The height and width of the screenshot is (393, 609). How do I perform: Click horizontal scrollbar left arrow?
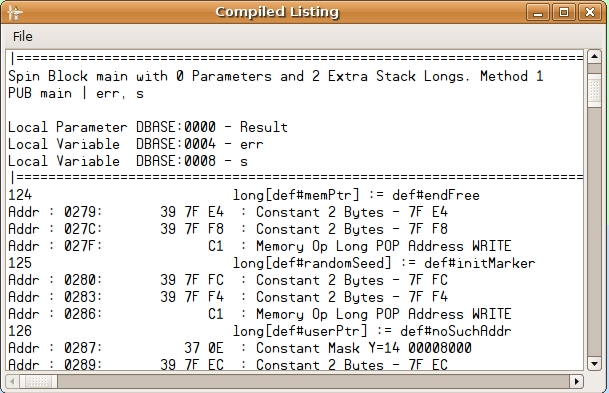tap(12, 381)
